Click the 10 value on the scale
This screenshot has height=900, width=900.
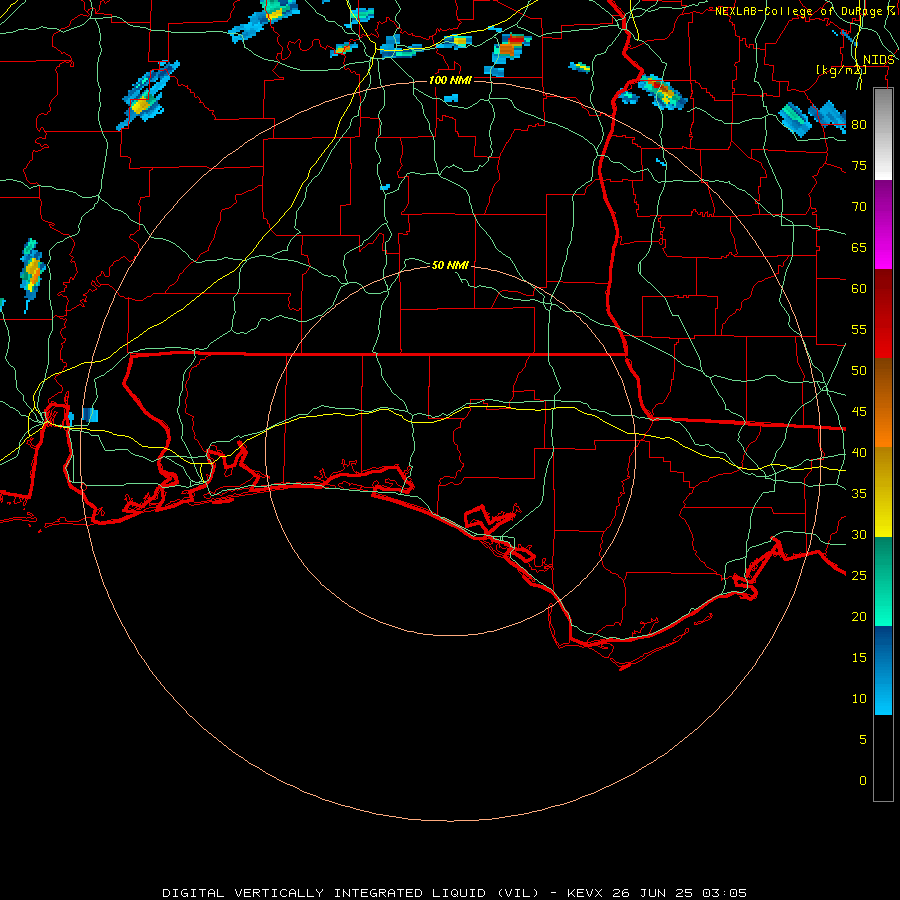point(859,699)
